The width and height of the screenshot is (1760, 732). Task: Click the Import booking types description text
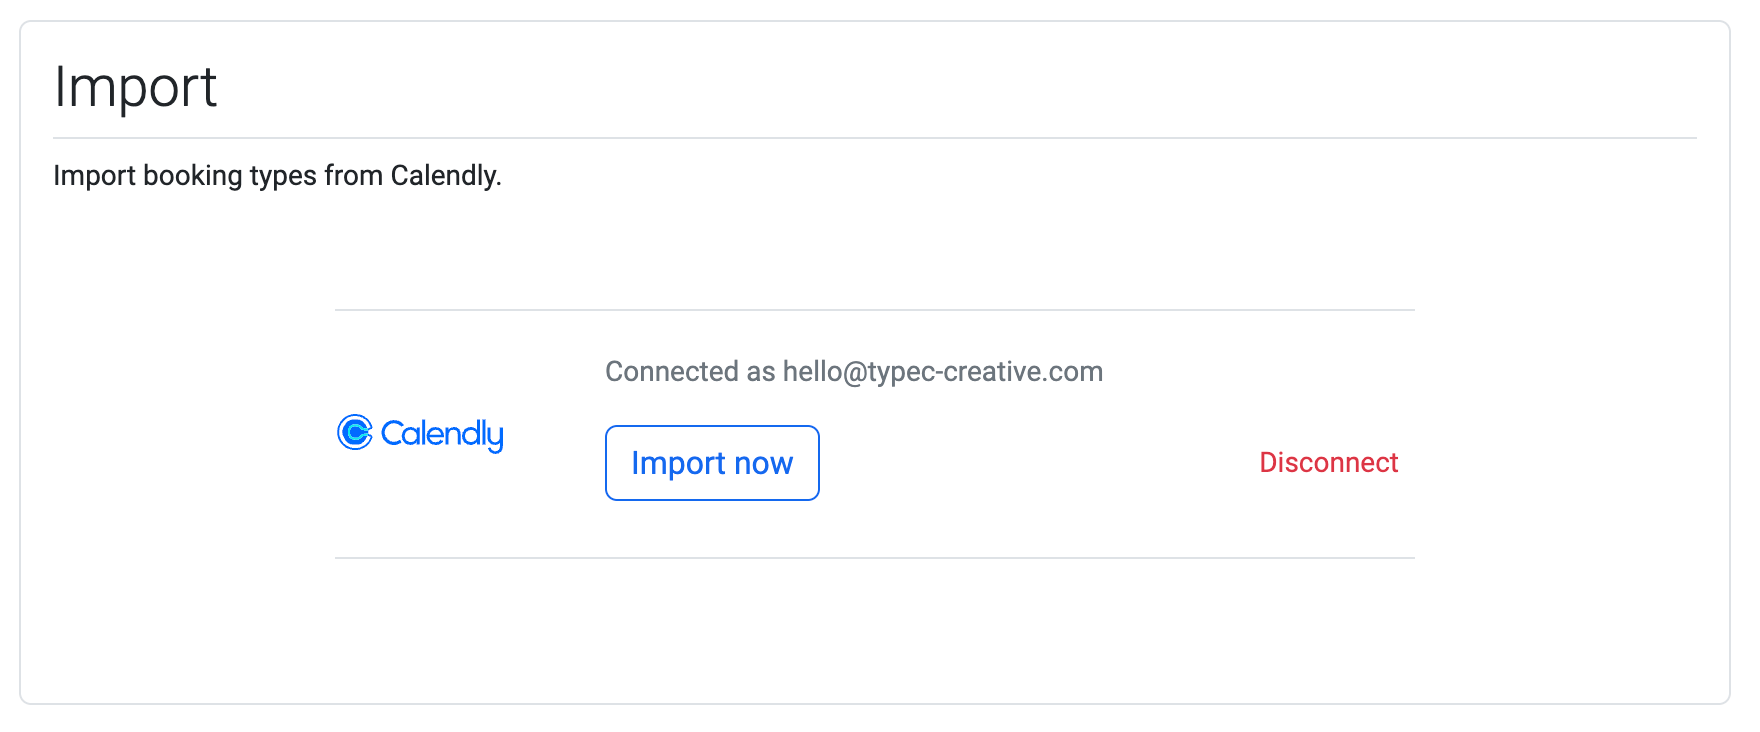[277, 176]
